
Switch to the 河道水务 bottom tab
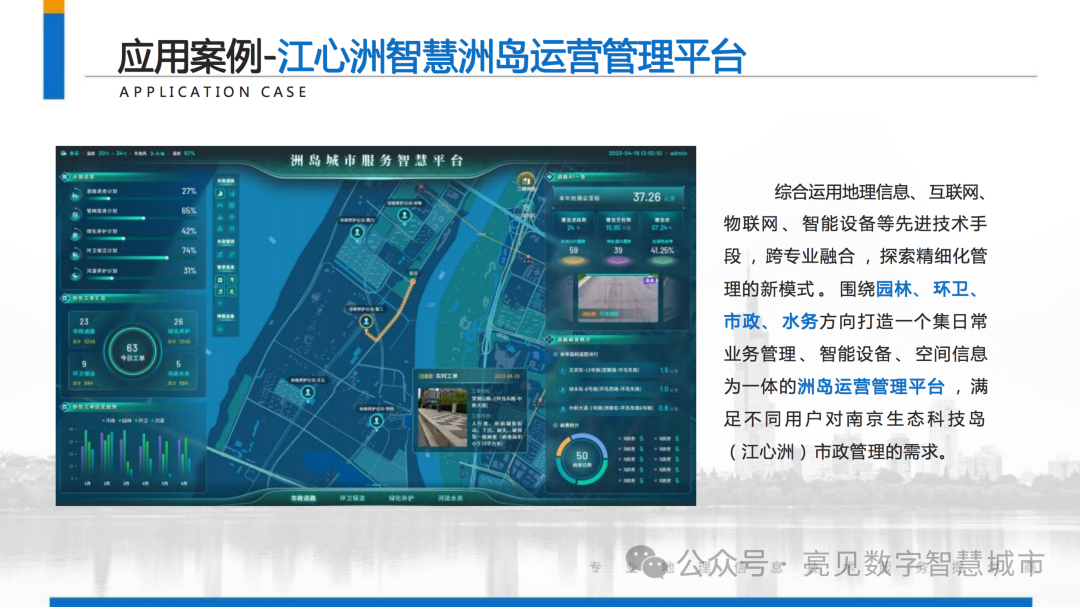pos(450,498)
